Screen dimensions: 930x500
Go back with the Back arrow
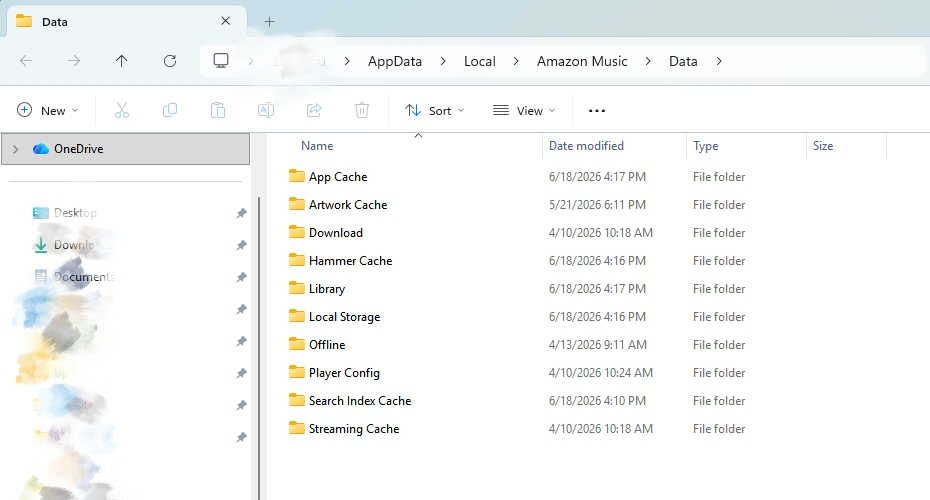click(26, 60)
